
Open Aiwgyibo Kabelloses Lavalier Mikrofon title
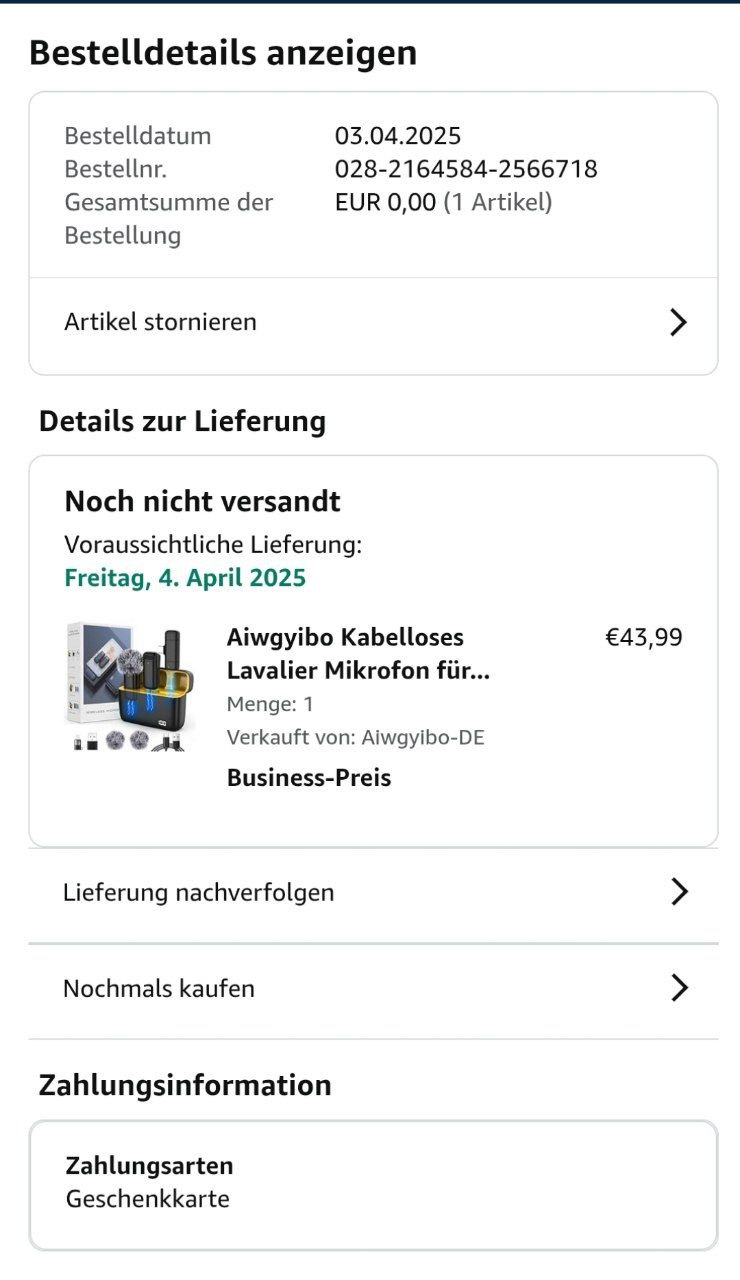tap(358, 653)
